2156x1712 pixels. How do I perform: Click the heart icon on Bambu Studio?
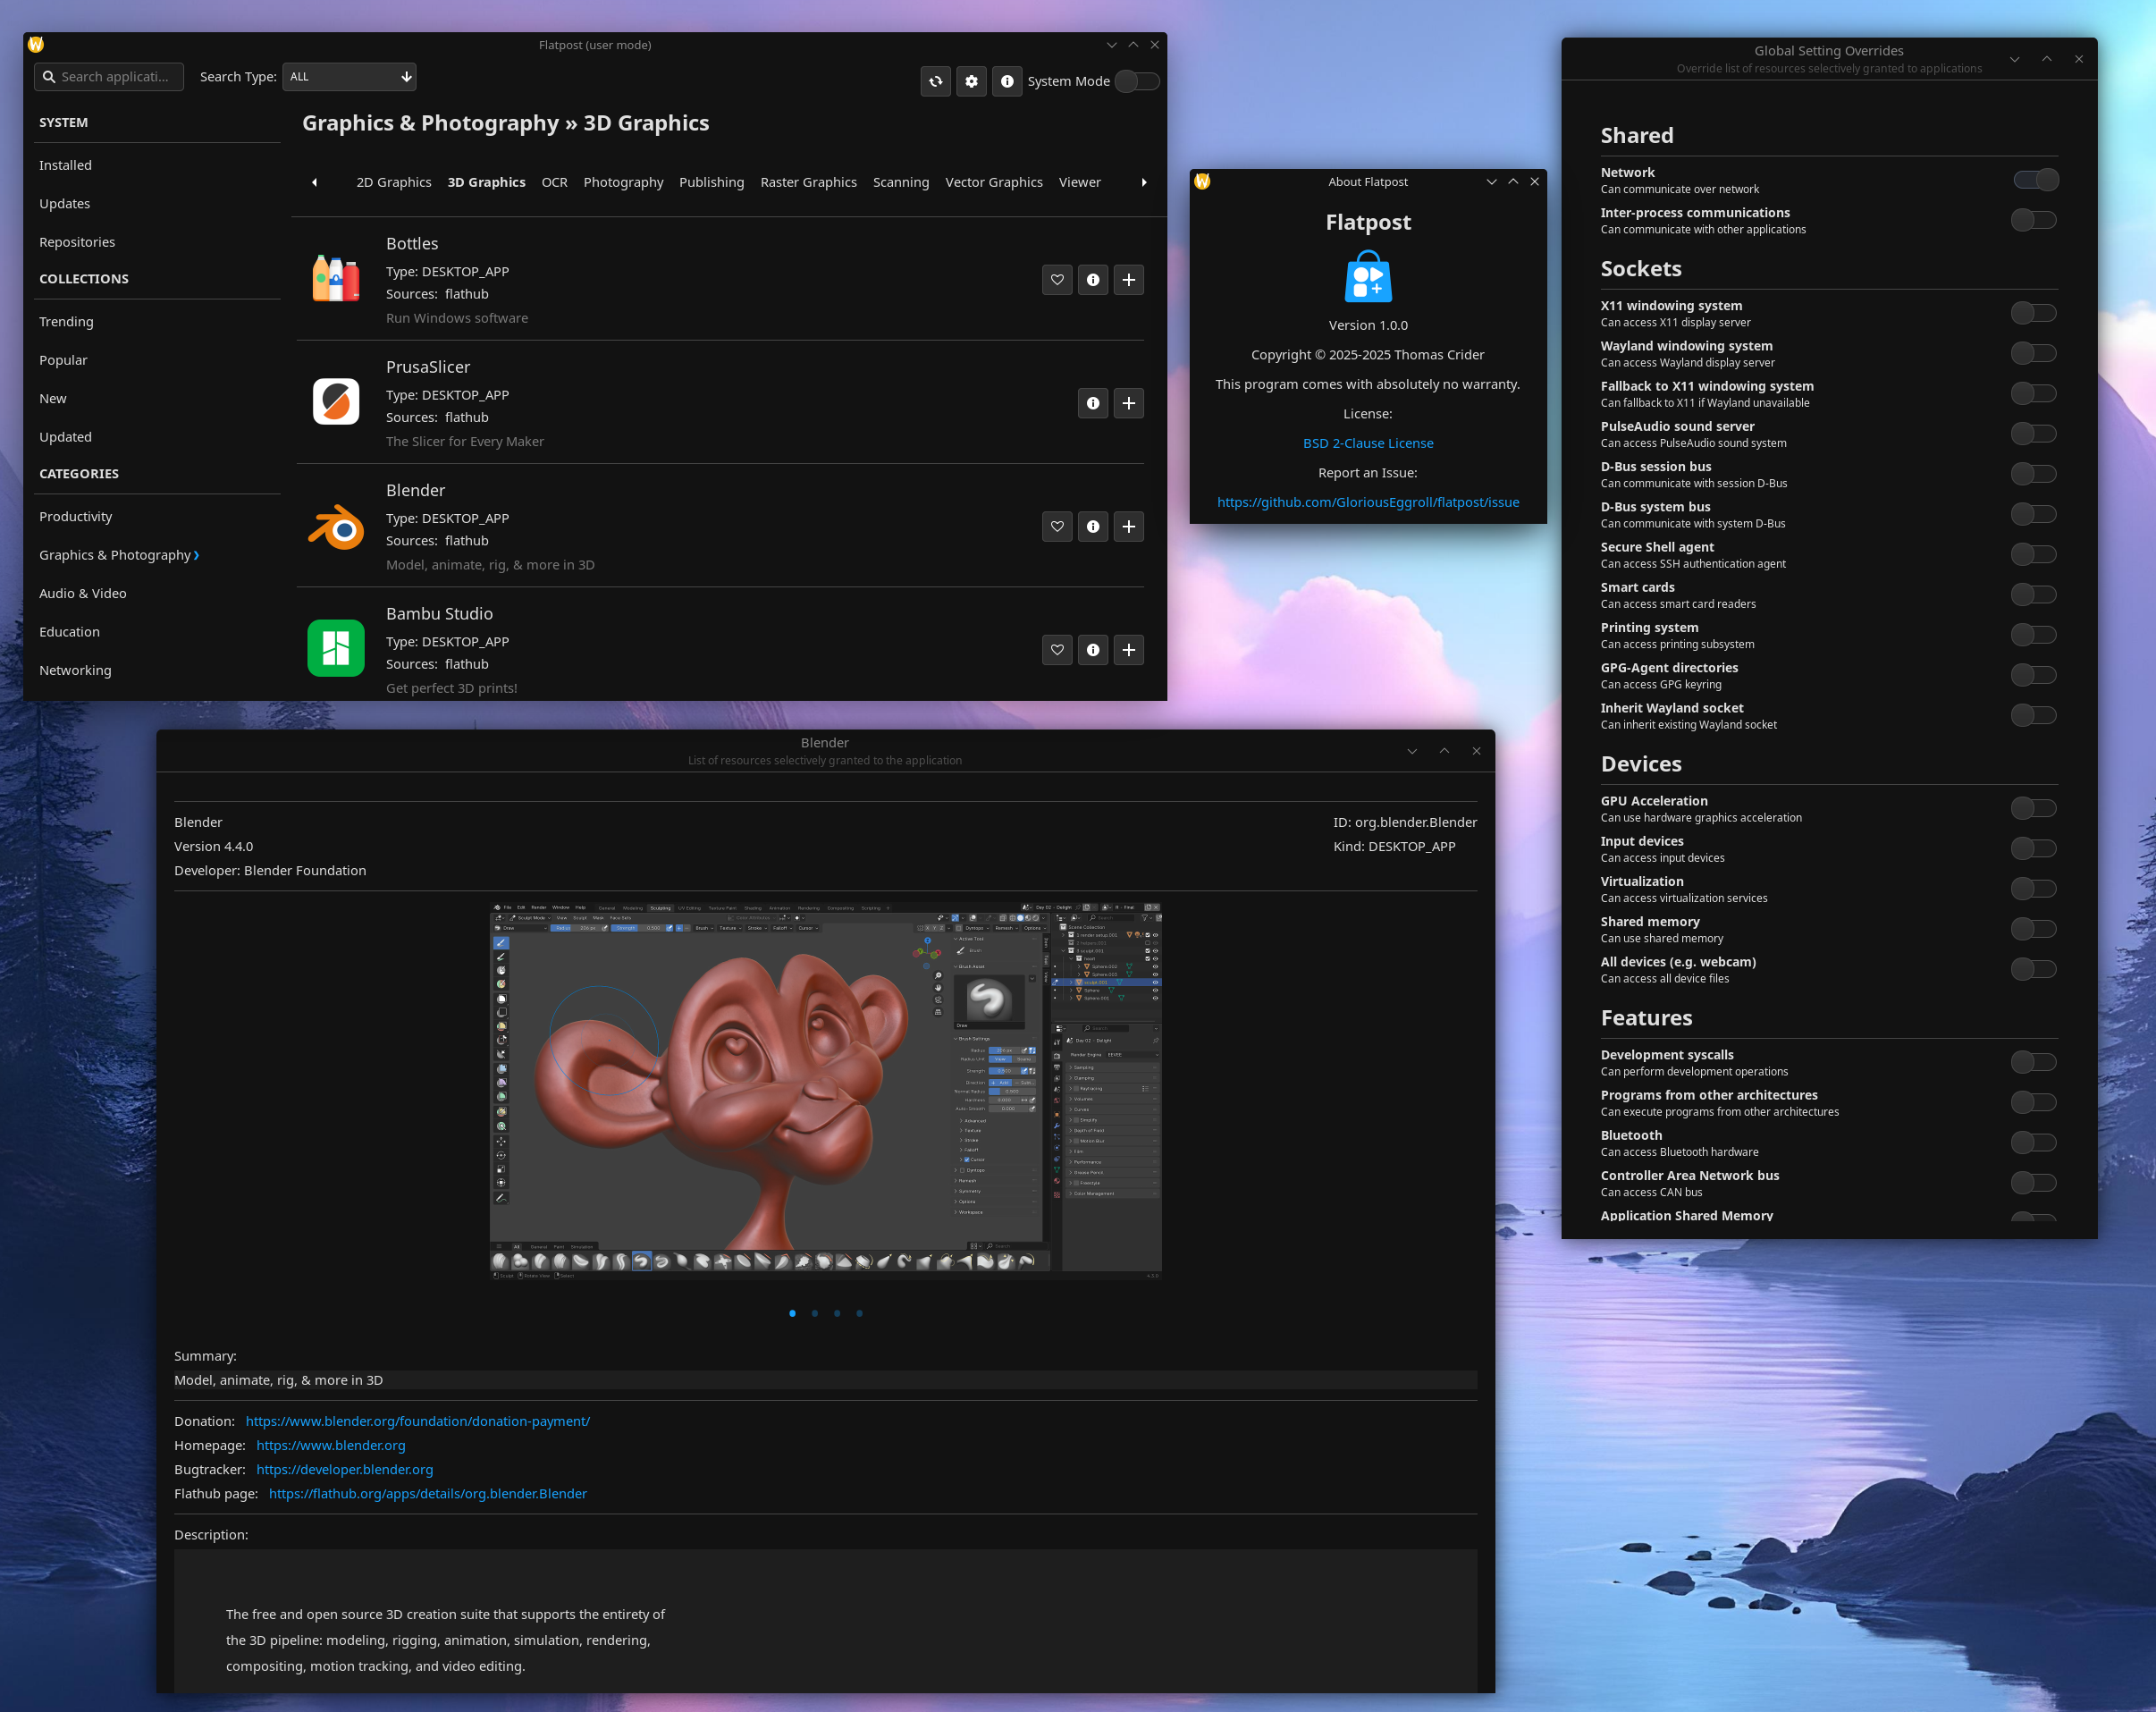1057,650
